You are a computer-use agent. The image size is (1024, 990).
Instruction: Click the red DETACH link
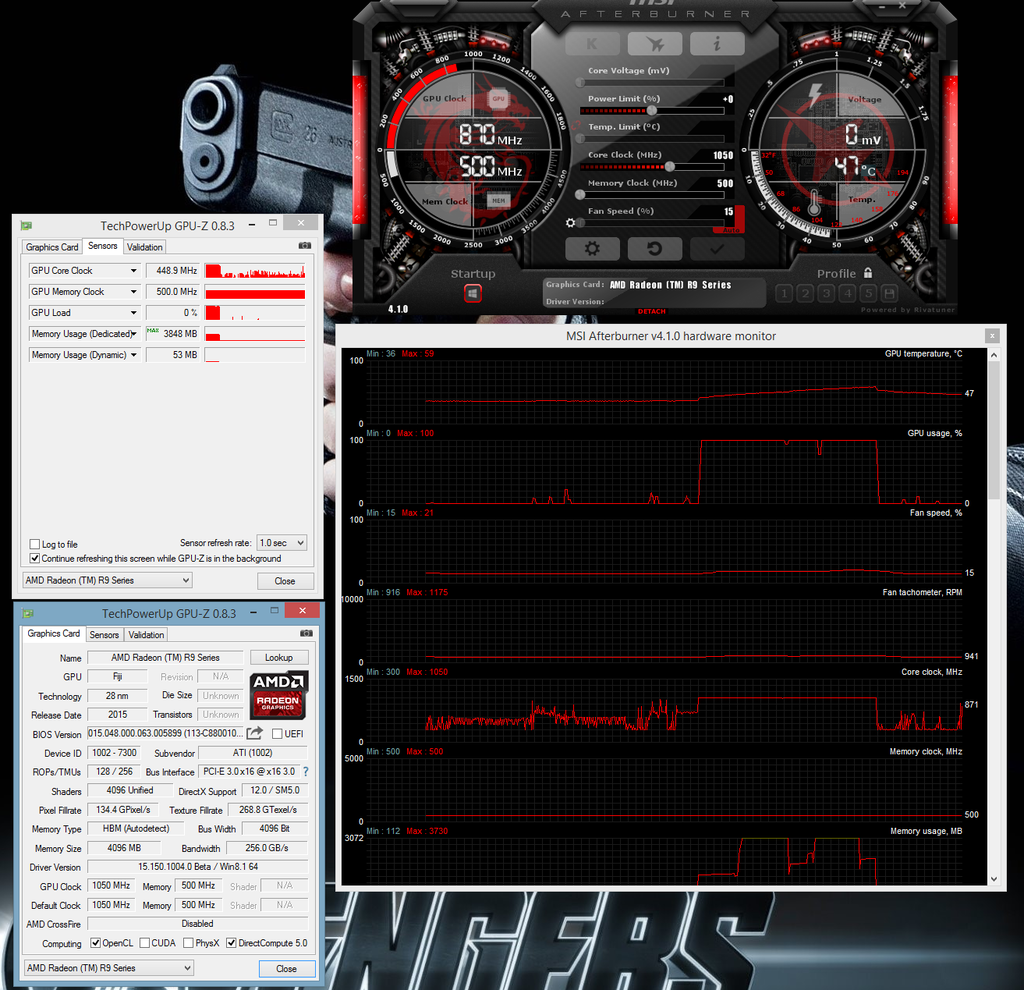(x=651, y=311)
